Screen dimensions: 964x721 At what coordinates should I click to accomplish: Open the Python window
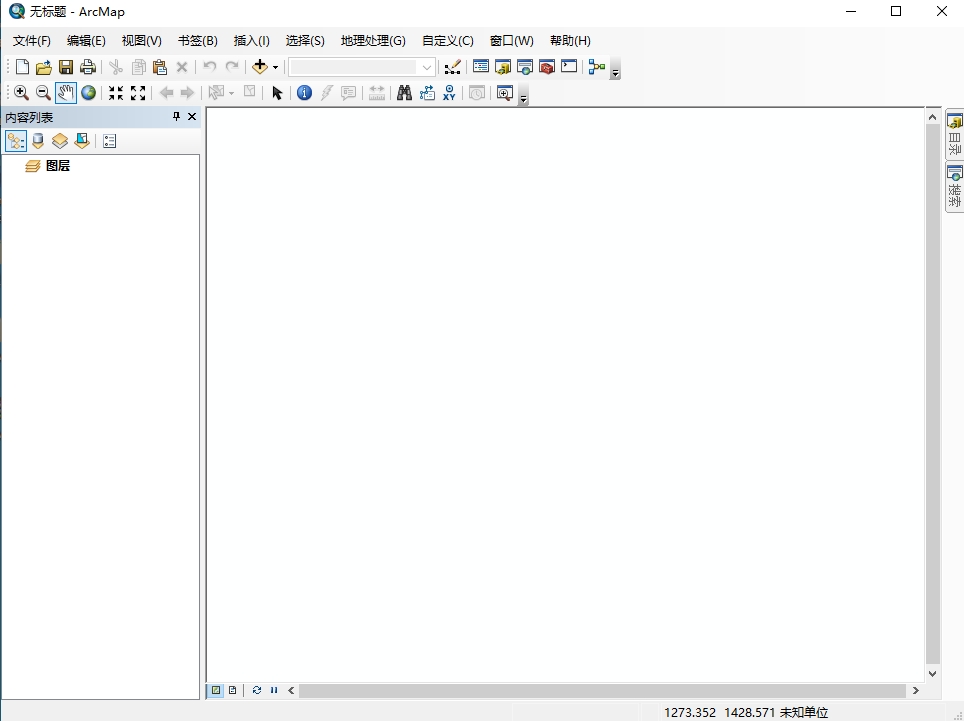(x=568, y=66)
